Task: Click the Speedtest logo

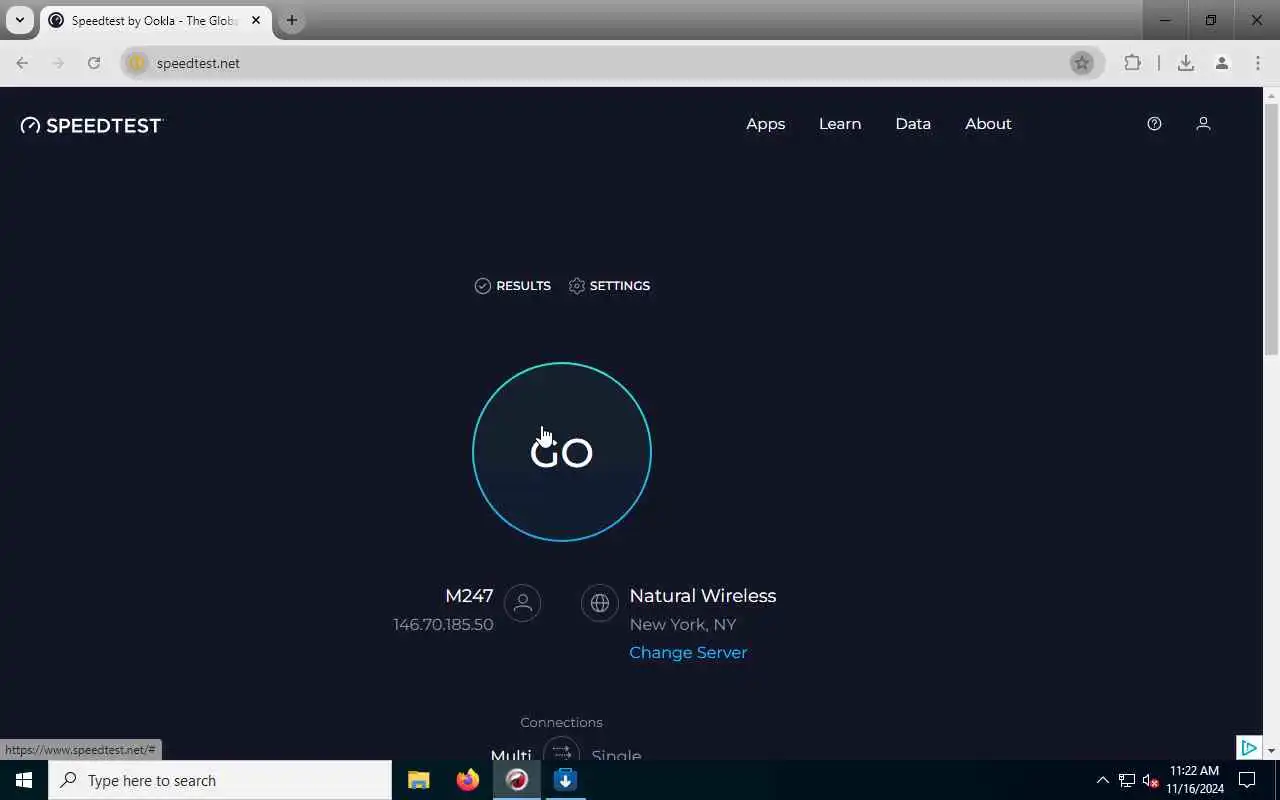Action: (92, 125)
